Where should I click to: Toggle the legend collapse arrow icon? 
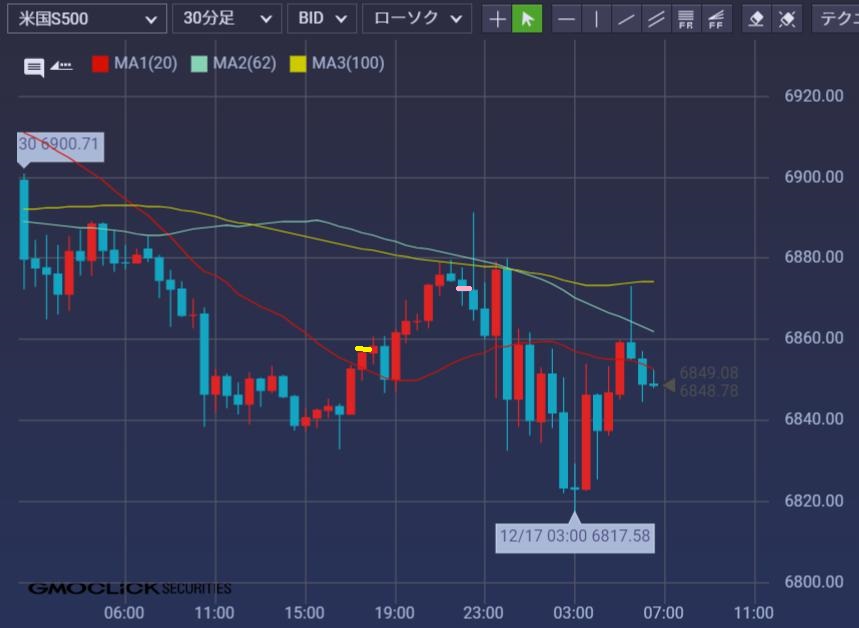point(61,66)
